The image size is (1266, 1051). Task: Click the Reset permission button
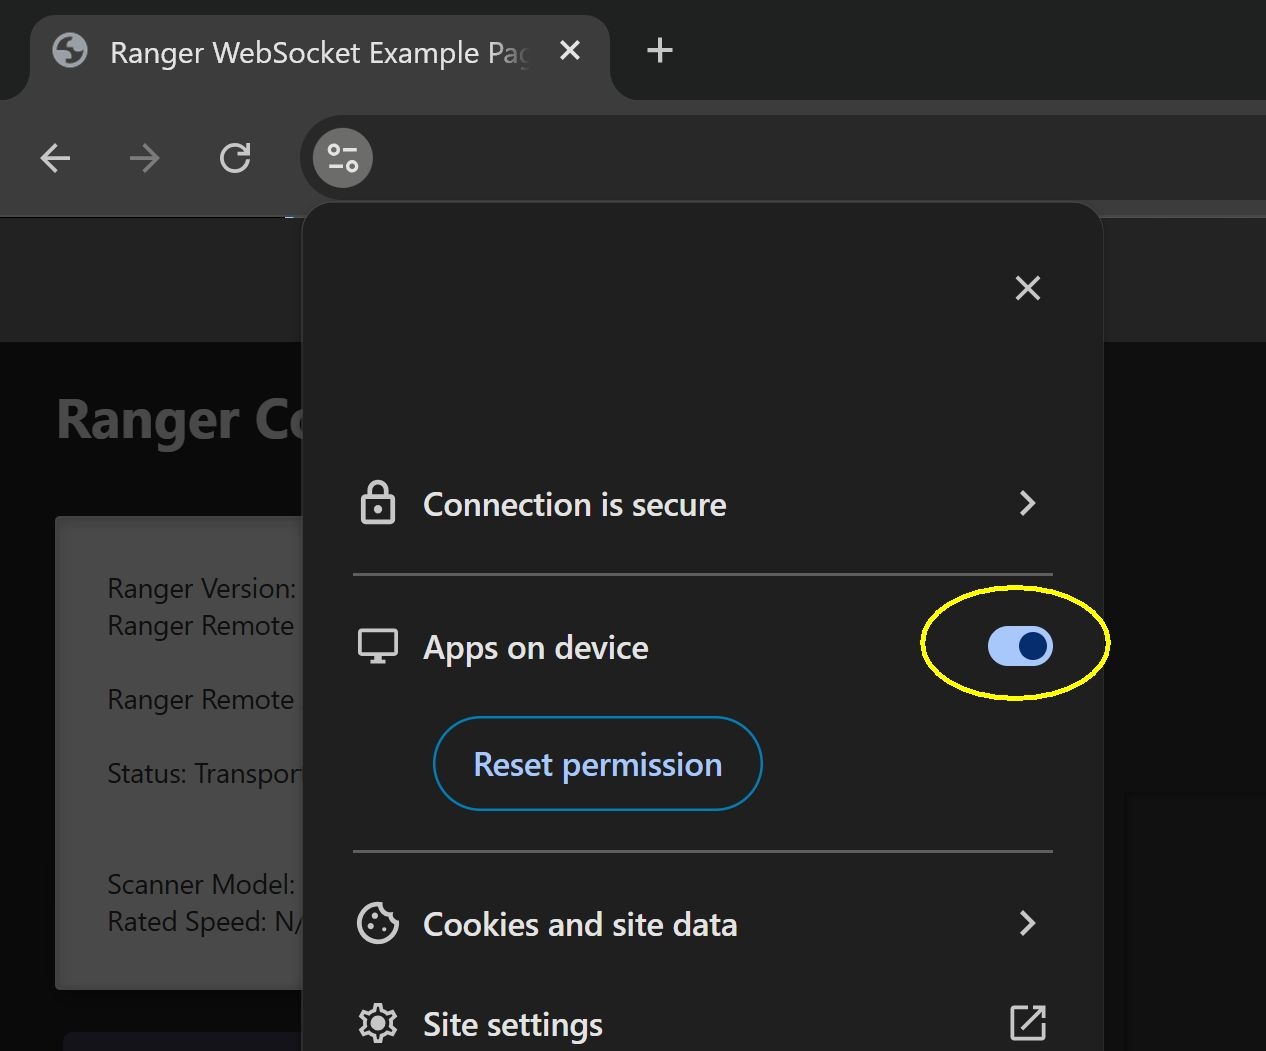597,764
